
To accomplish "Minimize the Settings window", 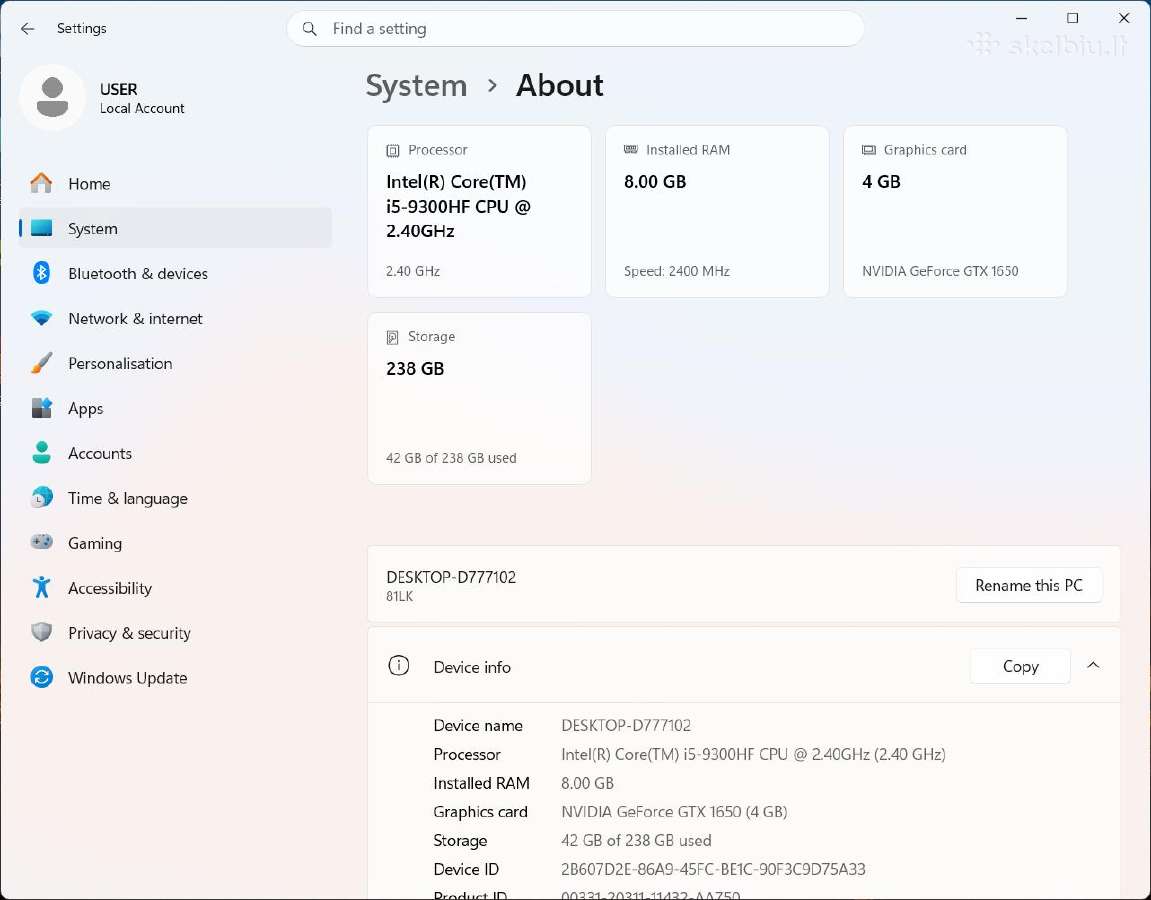I will [1021, 18].
